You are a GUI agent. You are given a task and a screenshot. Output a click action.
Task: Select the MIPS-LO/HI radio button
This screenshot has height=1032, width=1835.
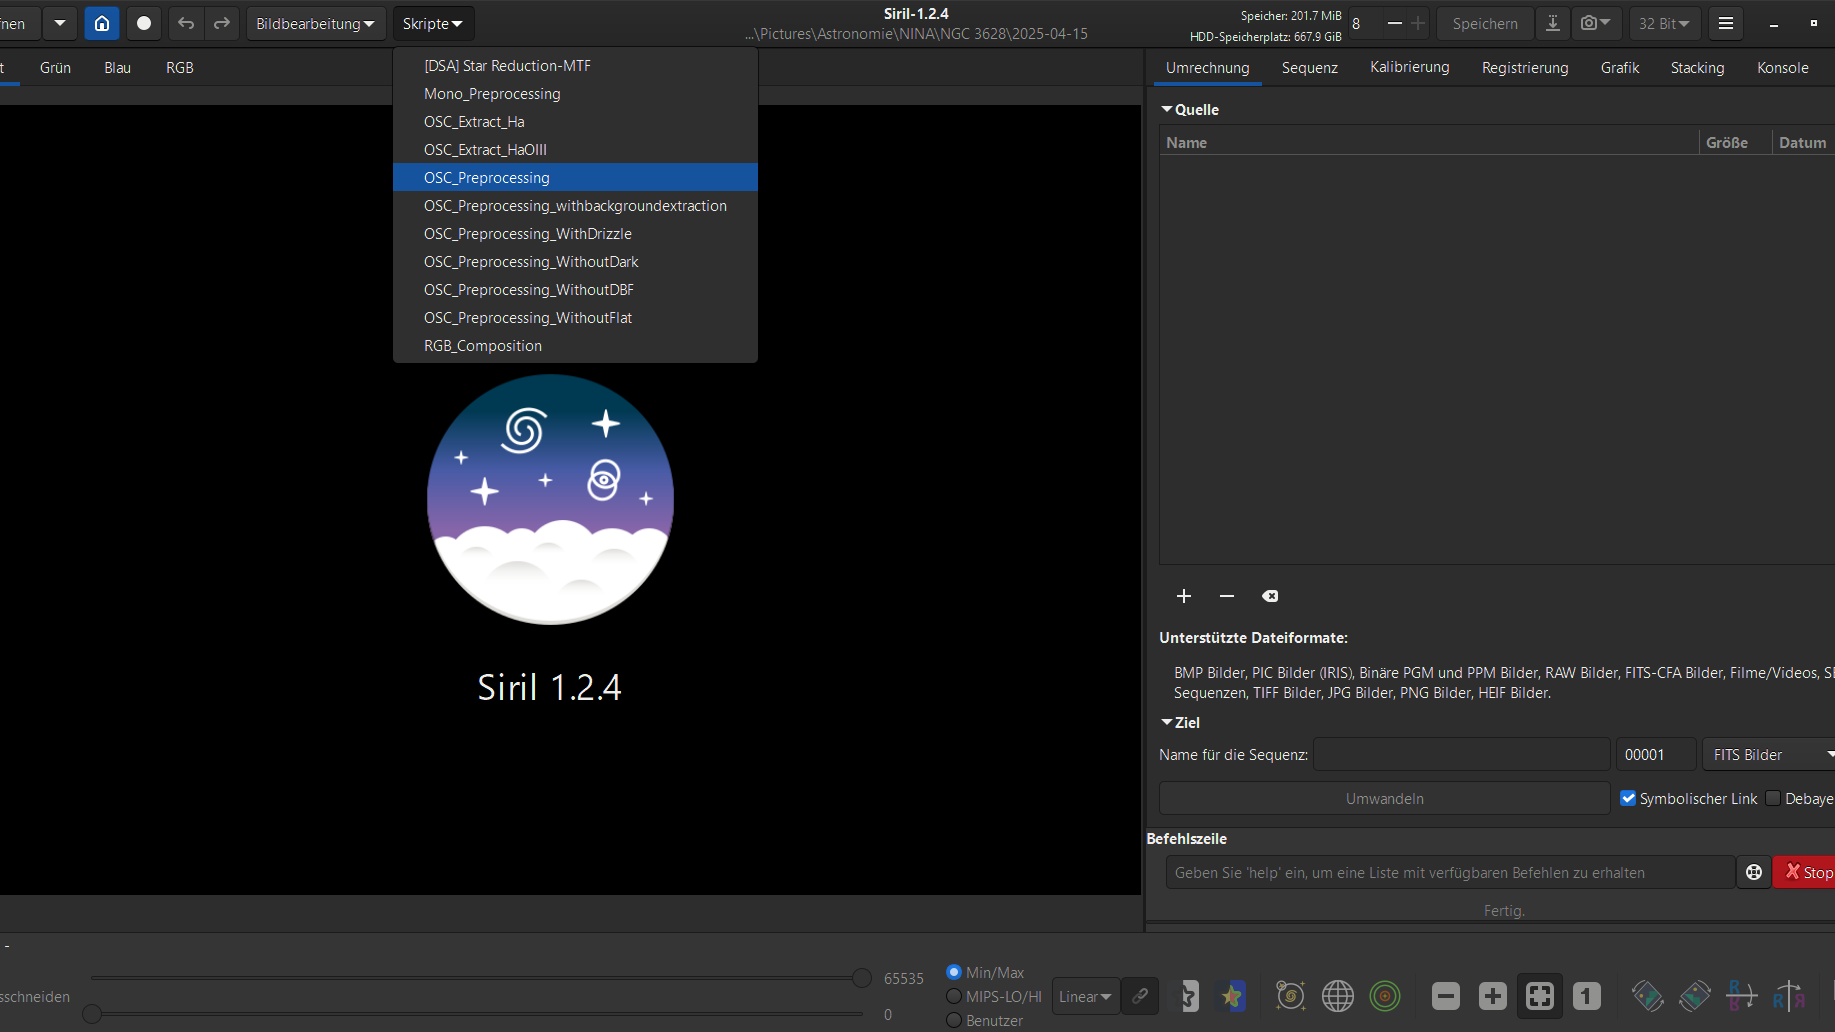(x=954, y=996)
